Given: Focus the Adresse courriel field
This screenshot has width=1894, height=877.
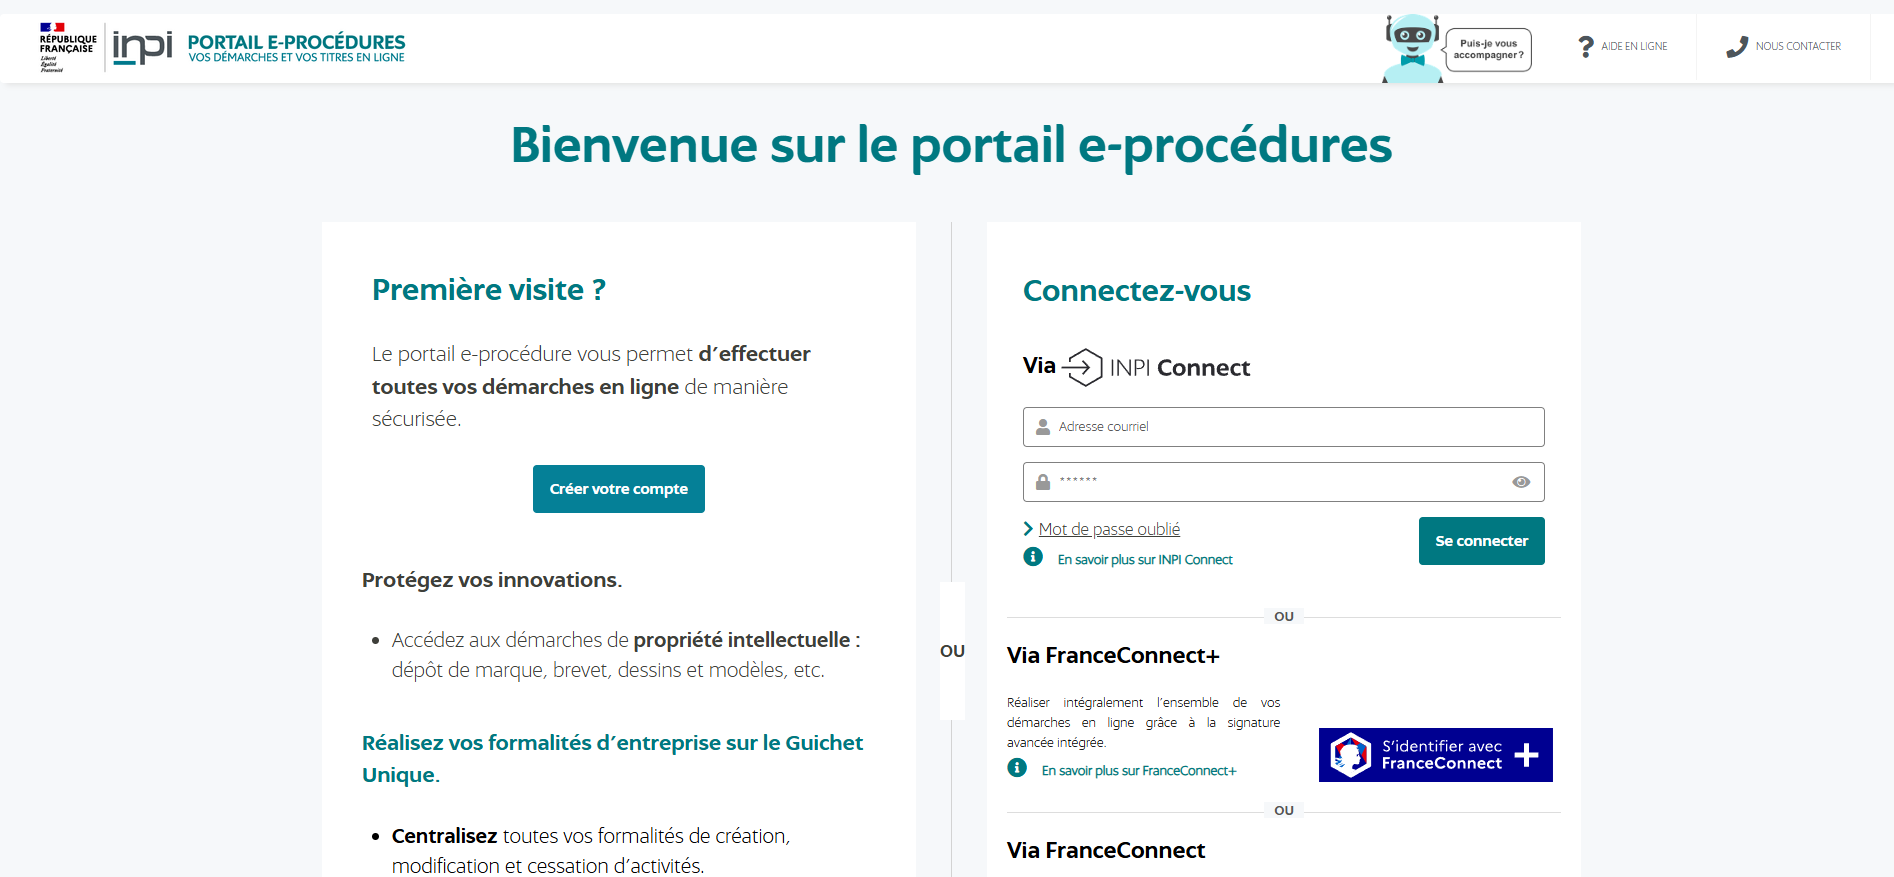Looking at the screenshot, I should pyautogui.click(x=1284, y=427).
